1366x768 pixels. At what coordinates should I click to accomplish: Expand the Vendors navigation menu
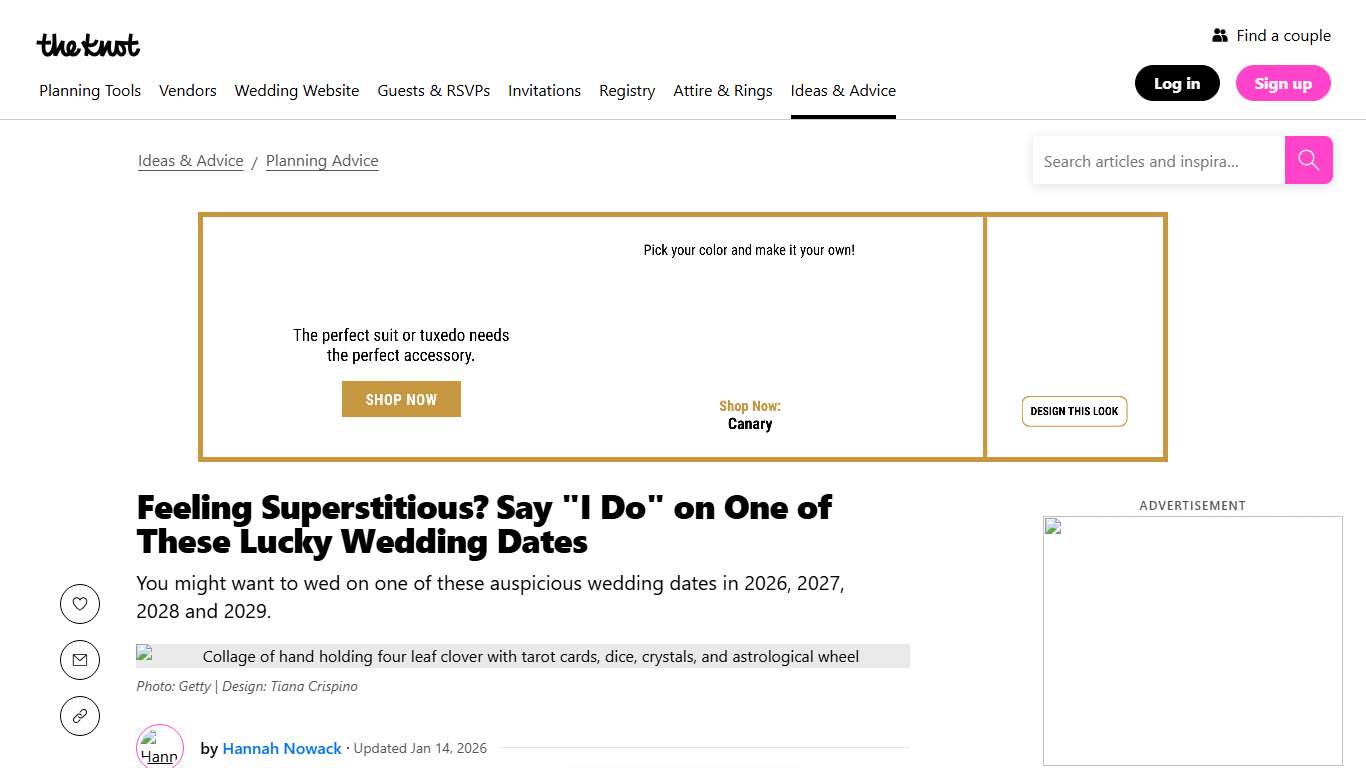click(x=187, y=90)
